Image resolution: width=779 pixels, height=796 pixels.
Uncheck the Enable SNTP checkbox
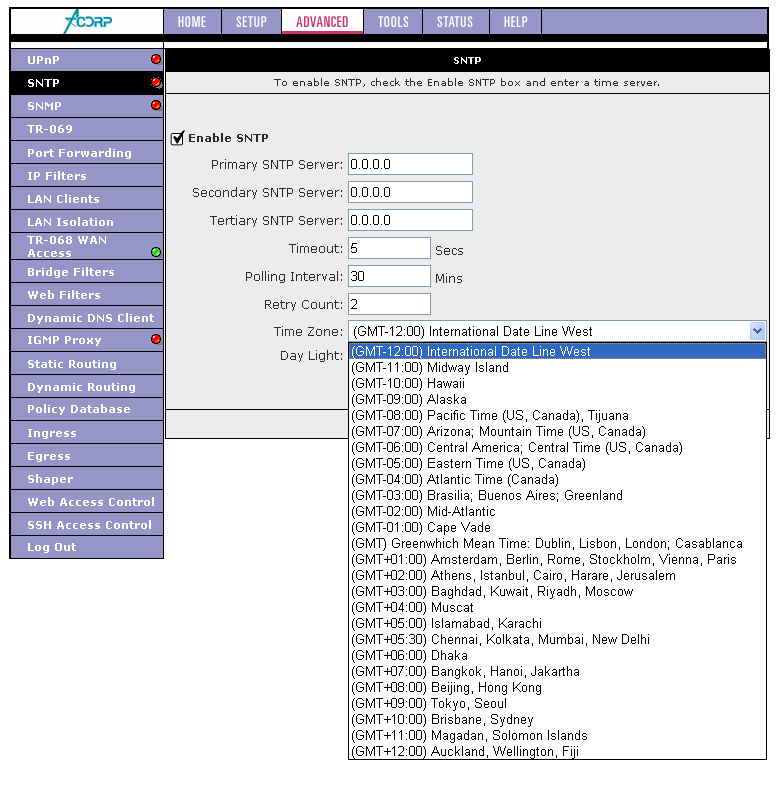177,138
